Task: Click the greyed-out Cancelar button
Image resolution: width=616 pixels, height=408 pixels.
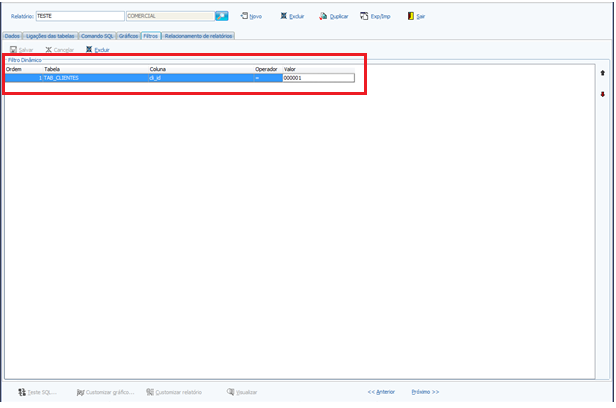Action: (x=60, y=49)
